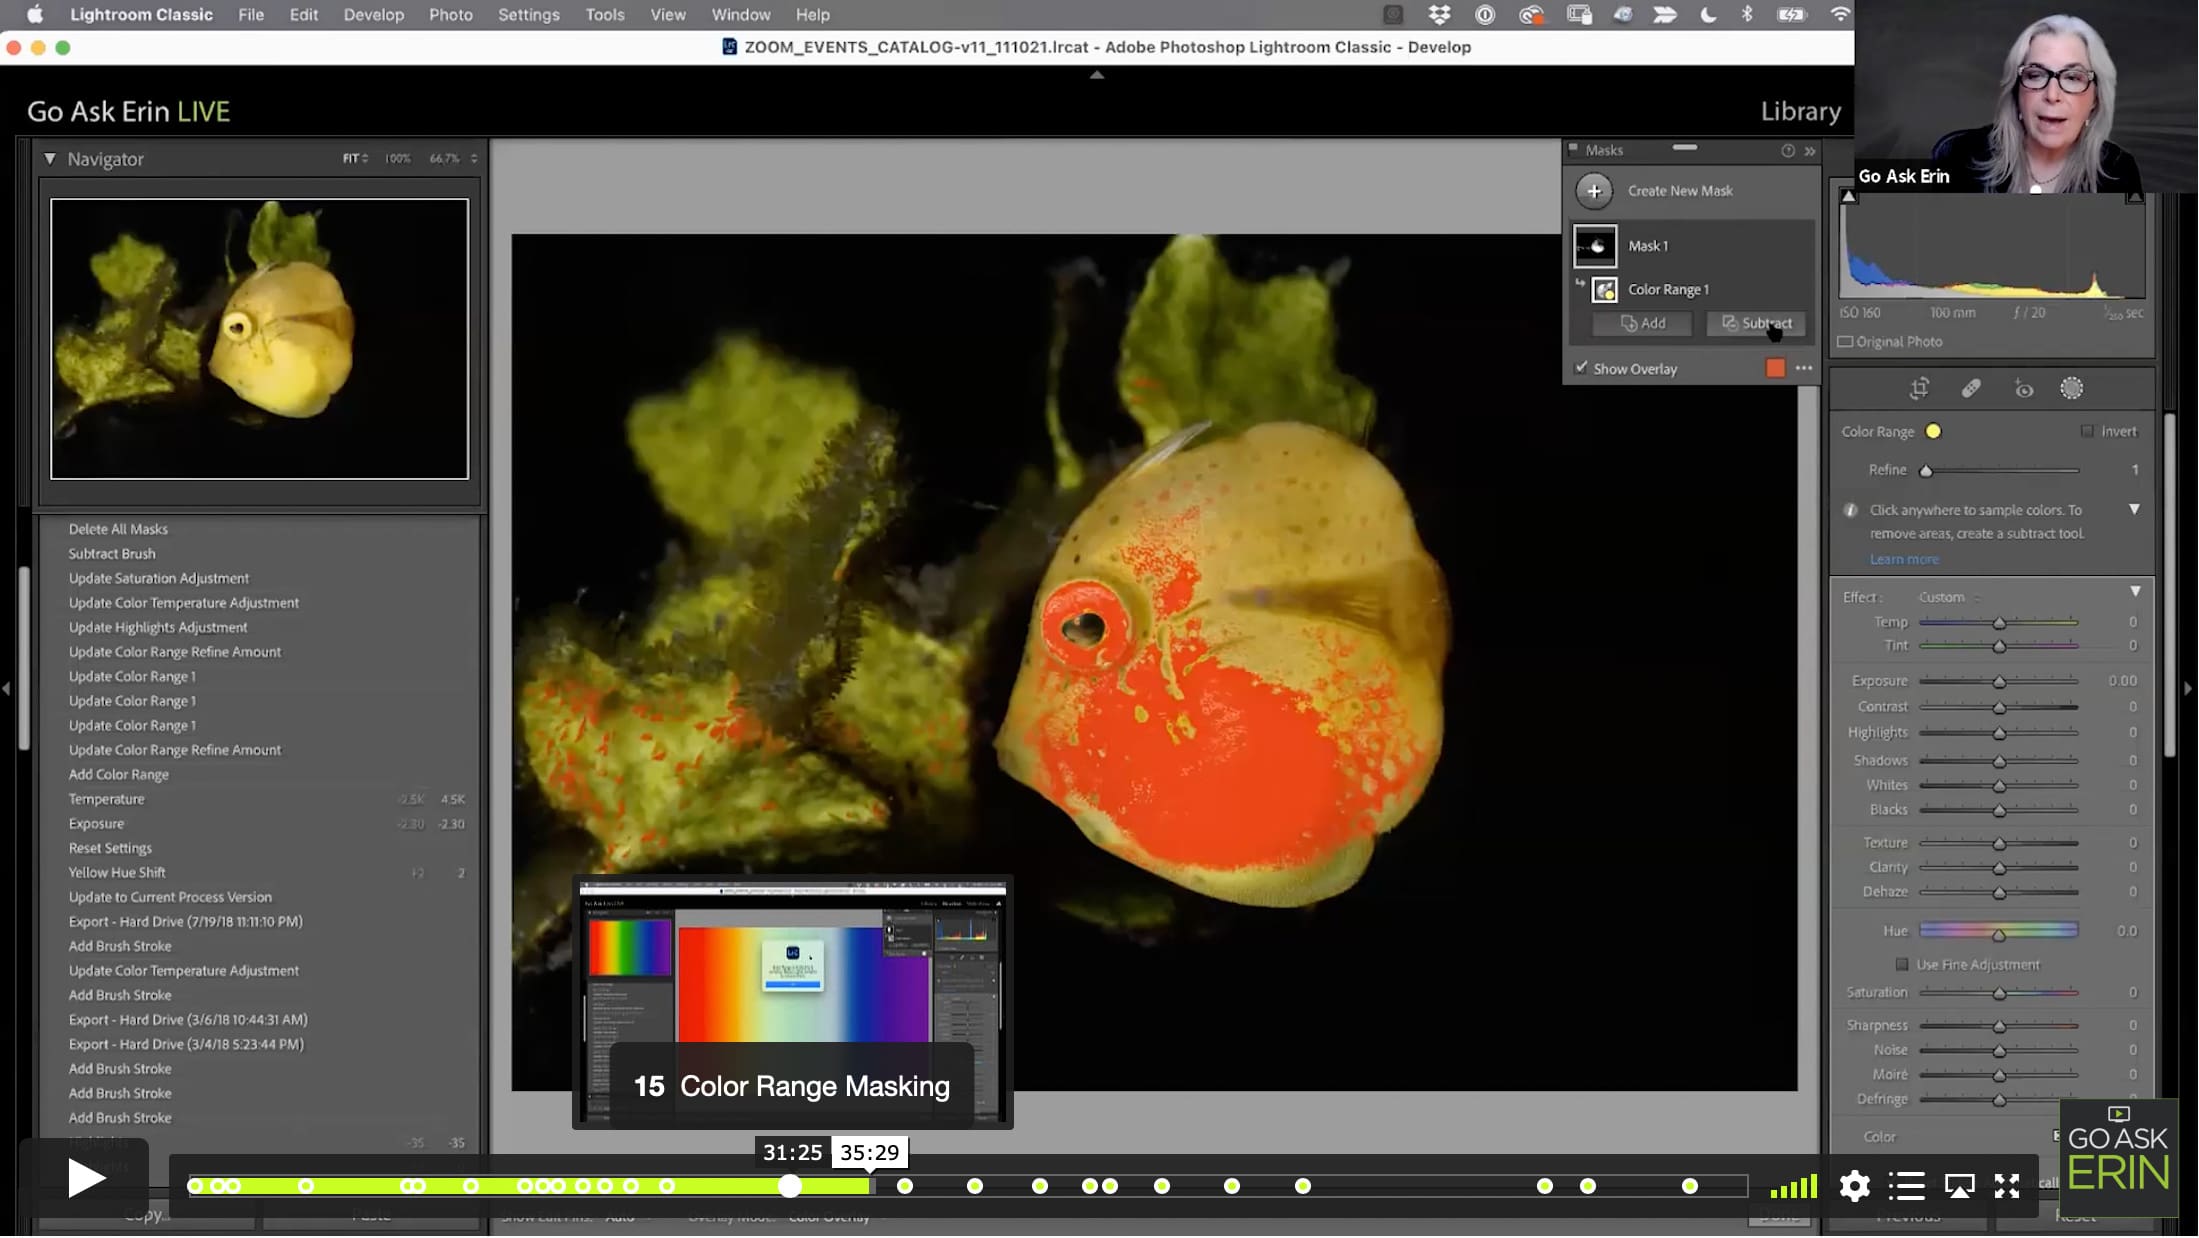Viewport: 2199px width, 1238px height.
Task: Toggle the Show Overlay checkbox
Action: coord(1581,368)
